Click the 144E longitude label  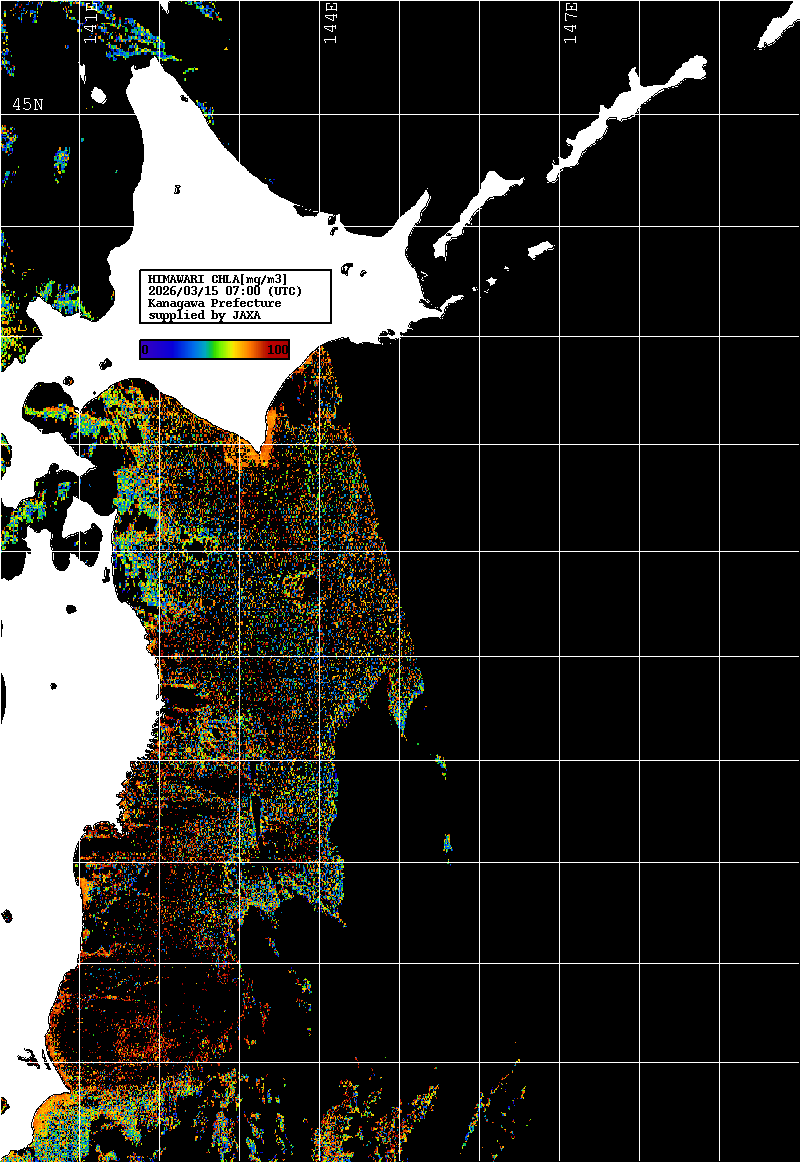330,22
